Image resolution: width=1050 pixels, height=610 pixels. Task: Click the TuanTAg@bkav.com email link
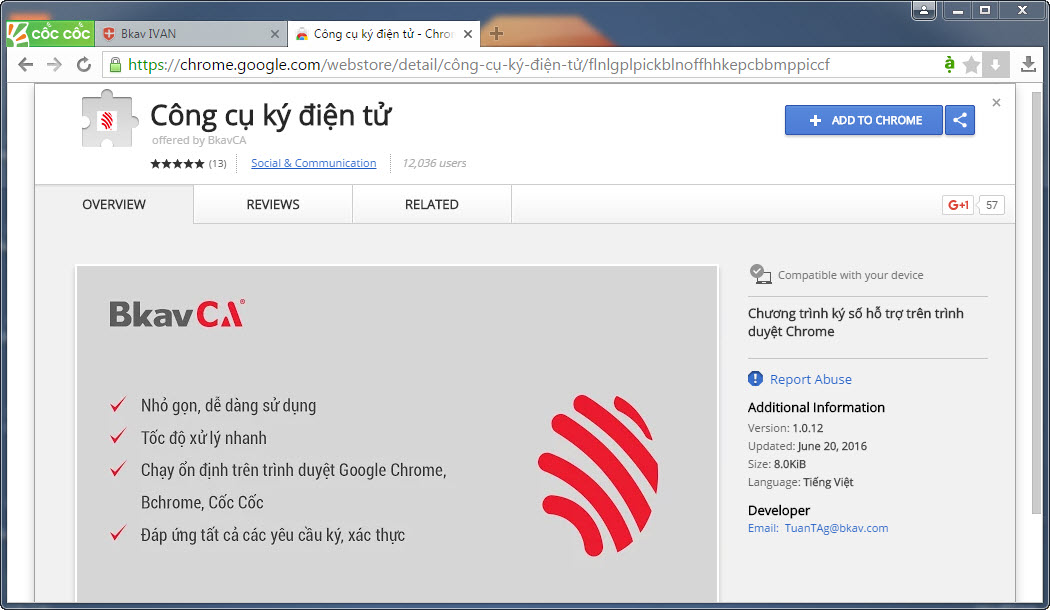tap(836, 528)
